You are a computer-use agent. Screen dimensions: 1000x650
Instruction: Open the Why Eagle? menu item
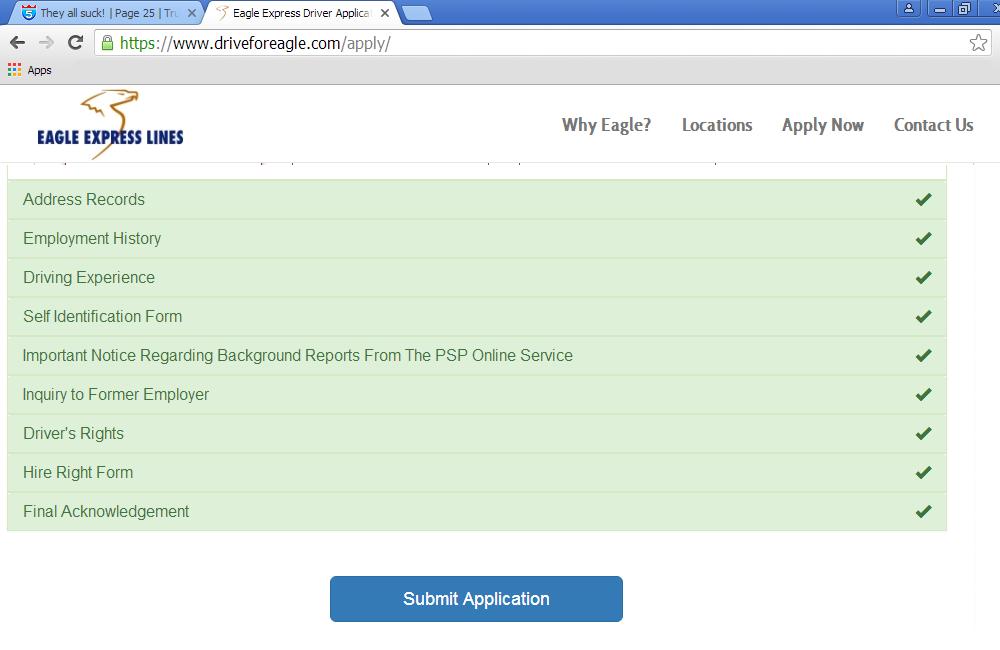click(606, 125)
